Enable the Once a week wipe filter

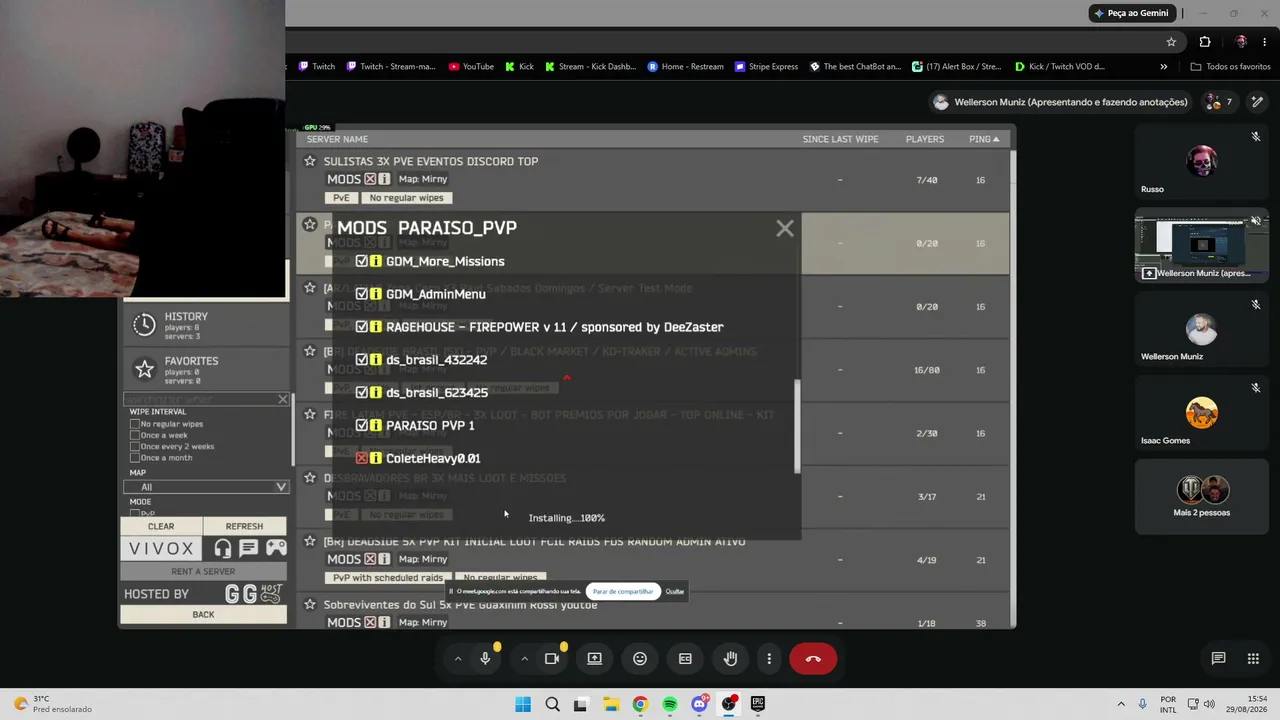tap(135, 435)
